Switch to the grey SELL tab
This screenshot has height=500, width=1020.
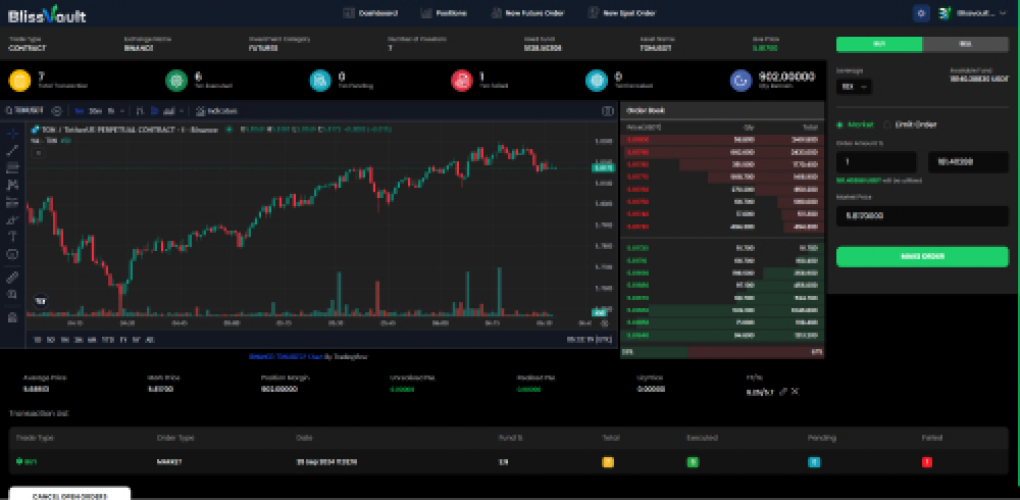(x=965, y=44)
